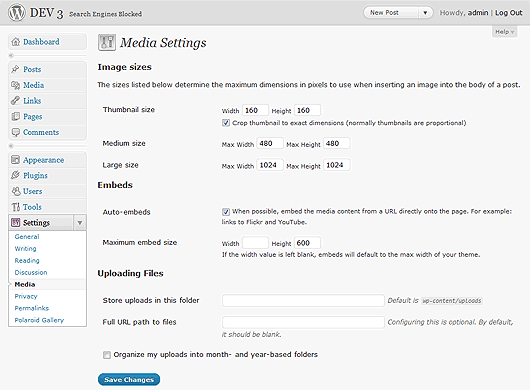Viewport: 530px width, 390px height.
Task: Click the Maximum embed Width field
Action: coord(256,243)
